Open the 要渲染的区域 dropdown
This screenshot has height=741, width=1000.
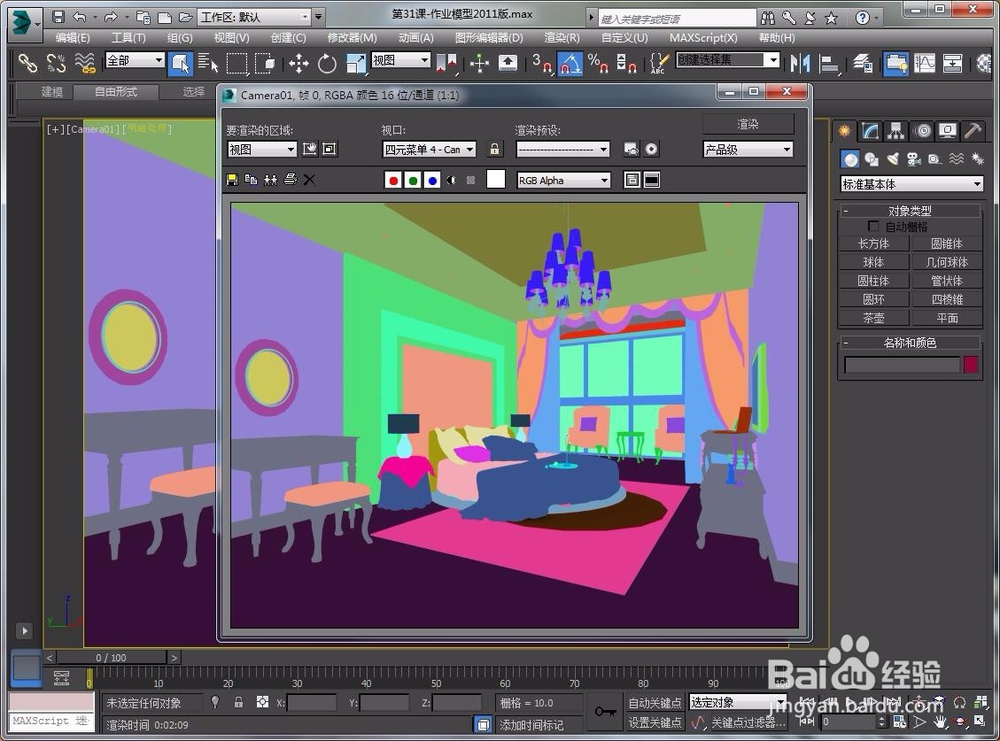pos(262,149)
